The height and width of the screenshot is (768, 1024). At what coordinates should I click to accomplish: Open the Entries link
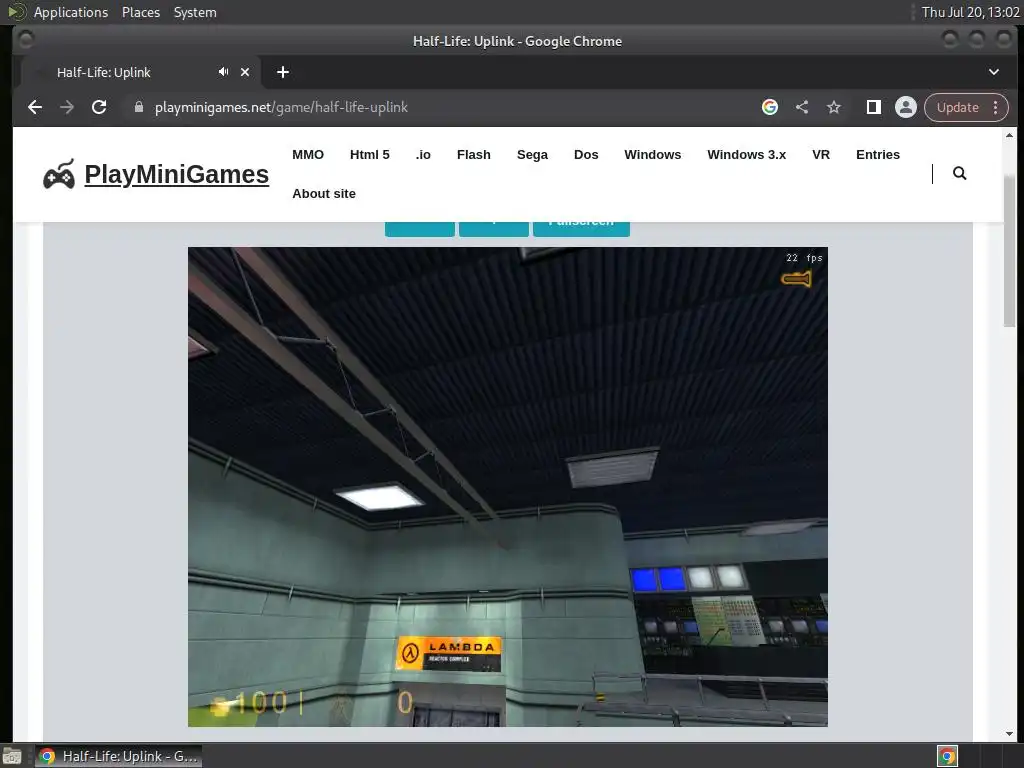pyautogui.click(x=878, y=155)
